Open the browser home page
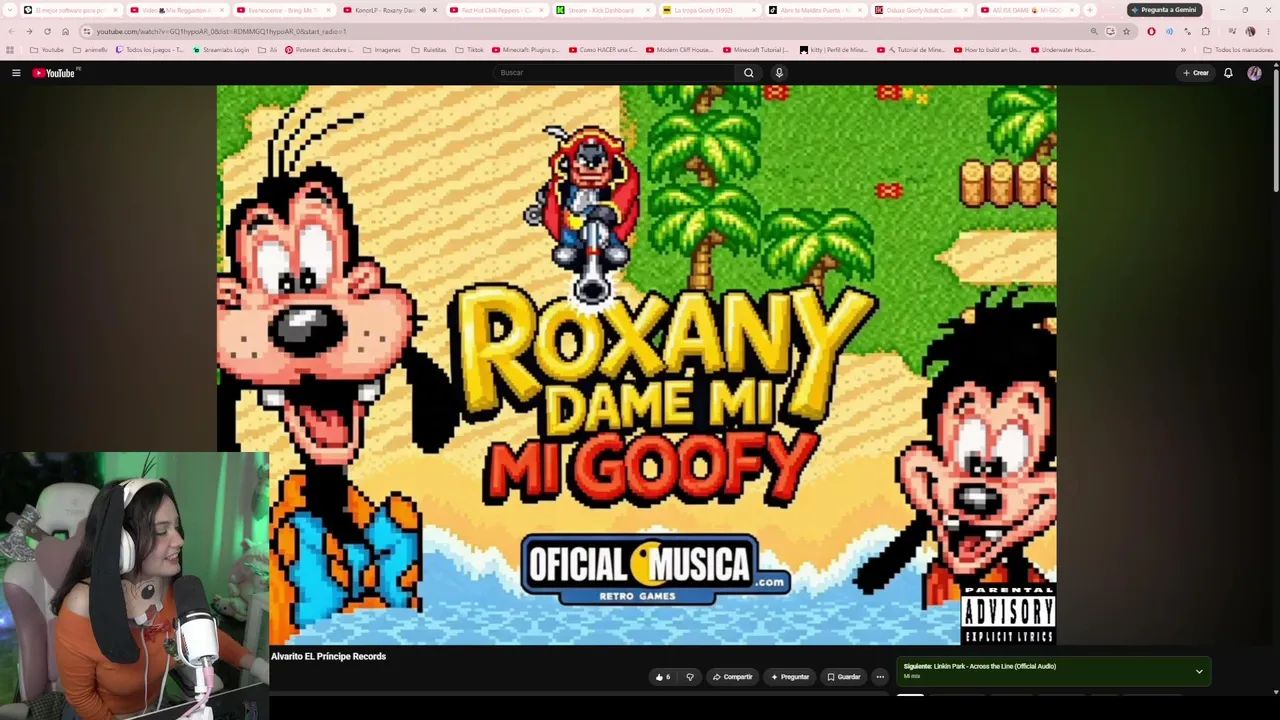Viewport: 1280px width, 720px height. coord(65,31)
